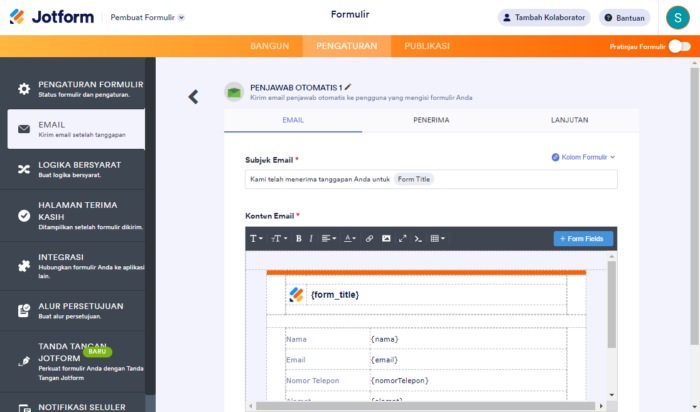Viewport: 700px width, 412px height.
Task: Toggle bold formatting
Action: coord(299,238)
